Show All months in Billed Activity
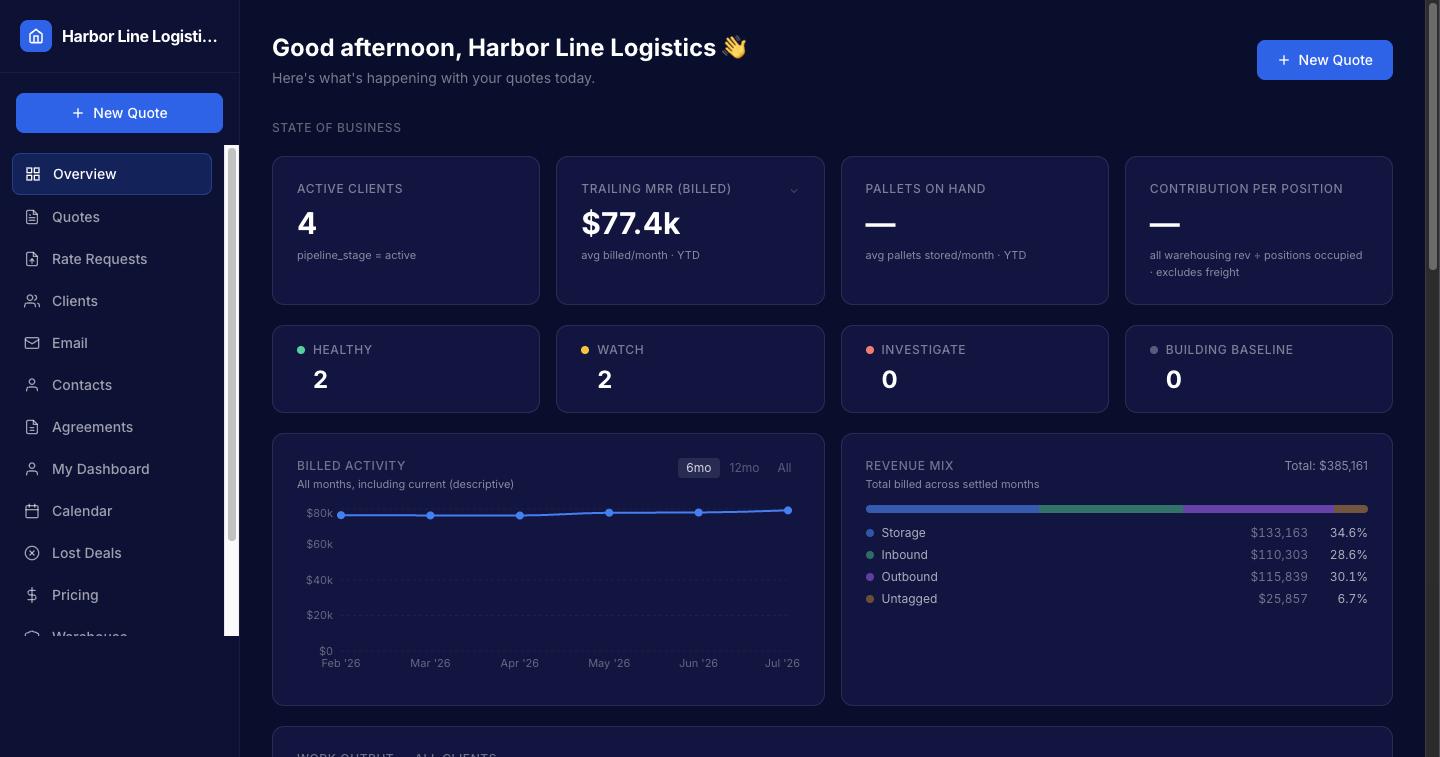 pos(784,468)
